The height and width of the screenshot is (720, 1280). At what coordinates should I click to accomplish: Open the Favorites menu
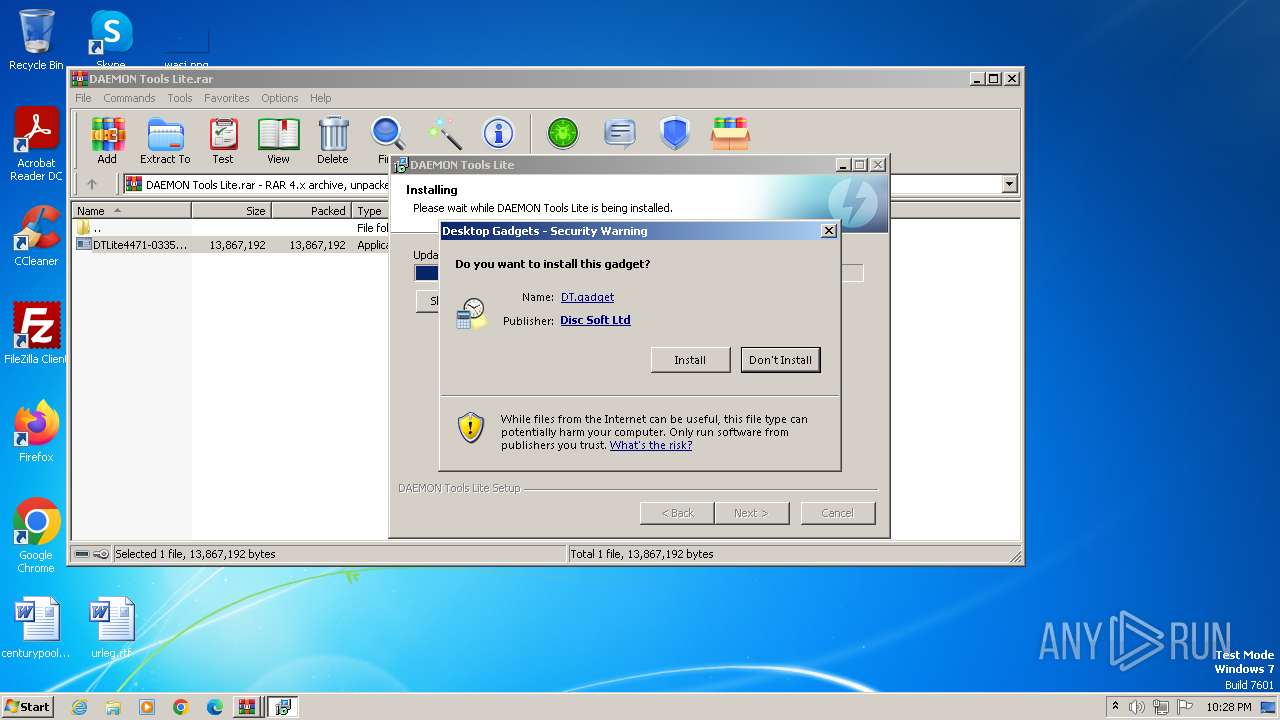[x=227, y=98]
